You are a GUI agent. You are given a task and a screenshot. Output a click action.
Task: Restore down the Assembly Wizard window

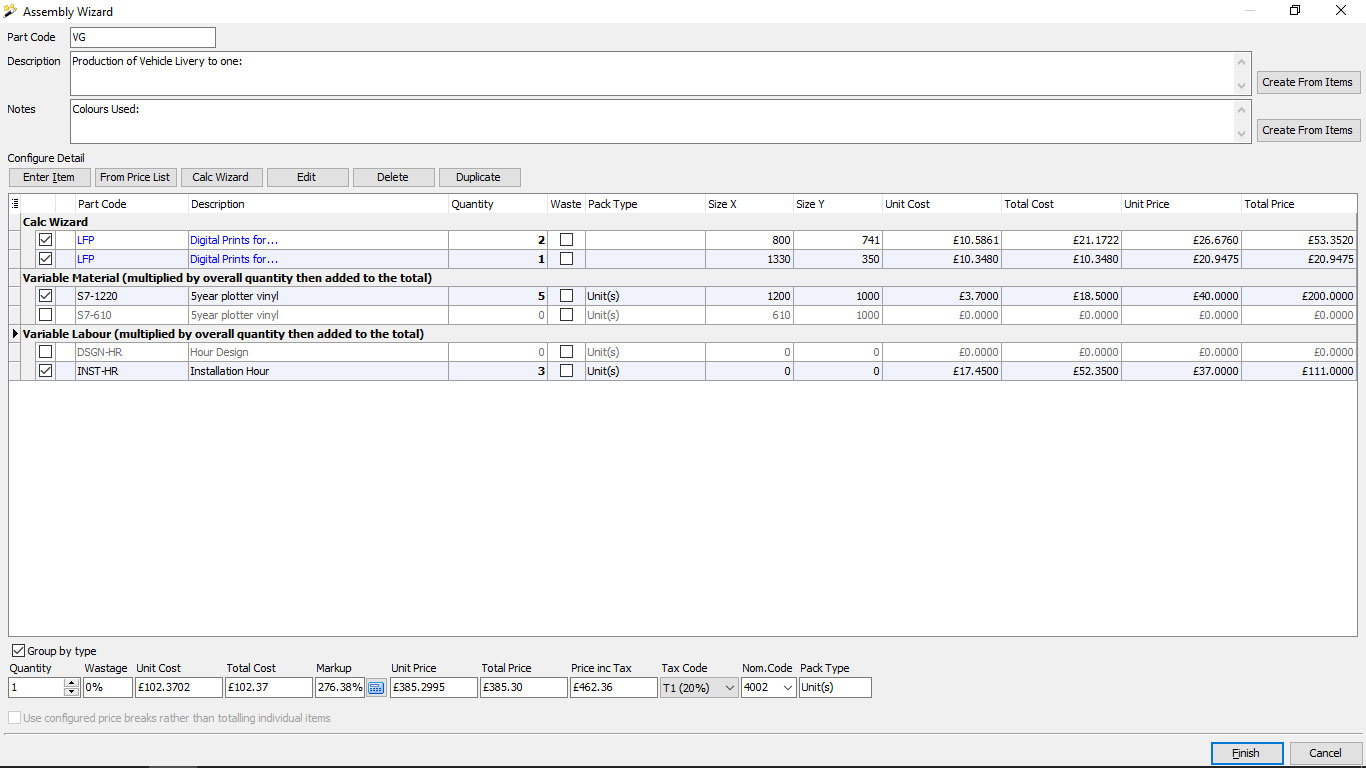tap(1295, 11)
